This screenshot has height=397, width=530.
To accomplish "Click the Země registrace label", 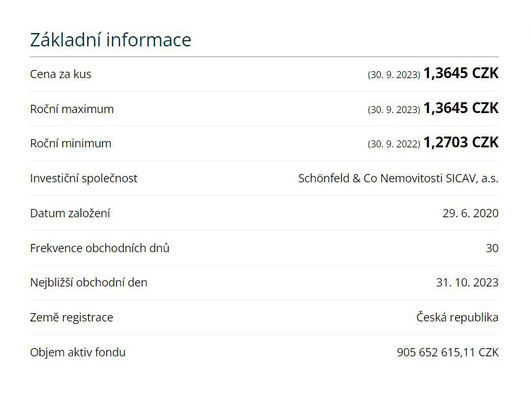I will tap(71, 318).
